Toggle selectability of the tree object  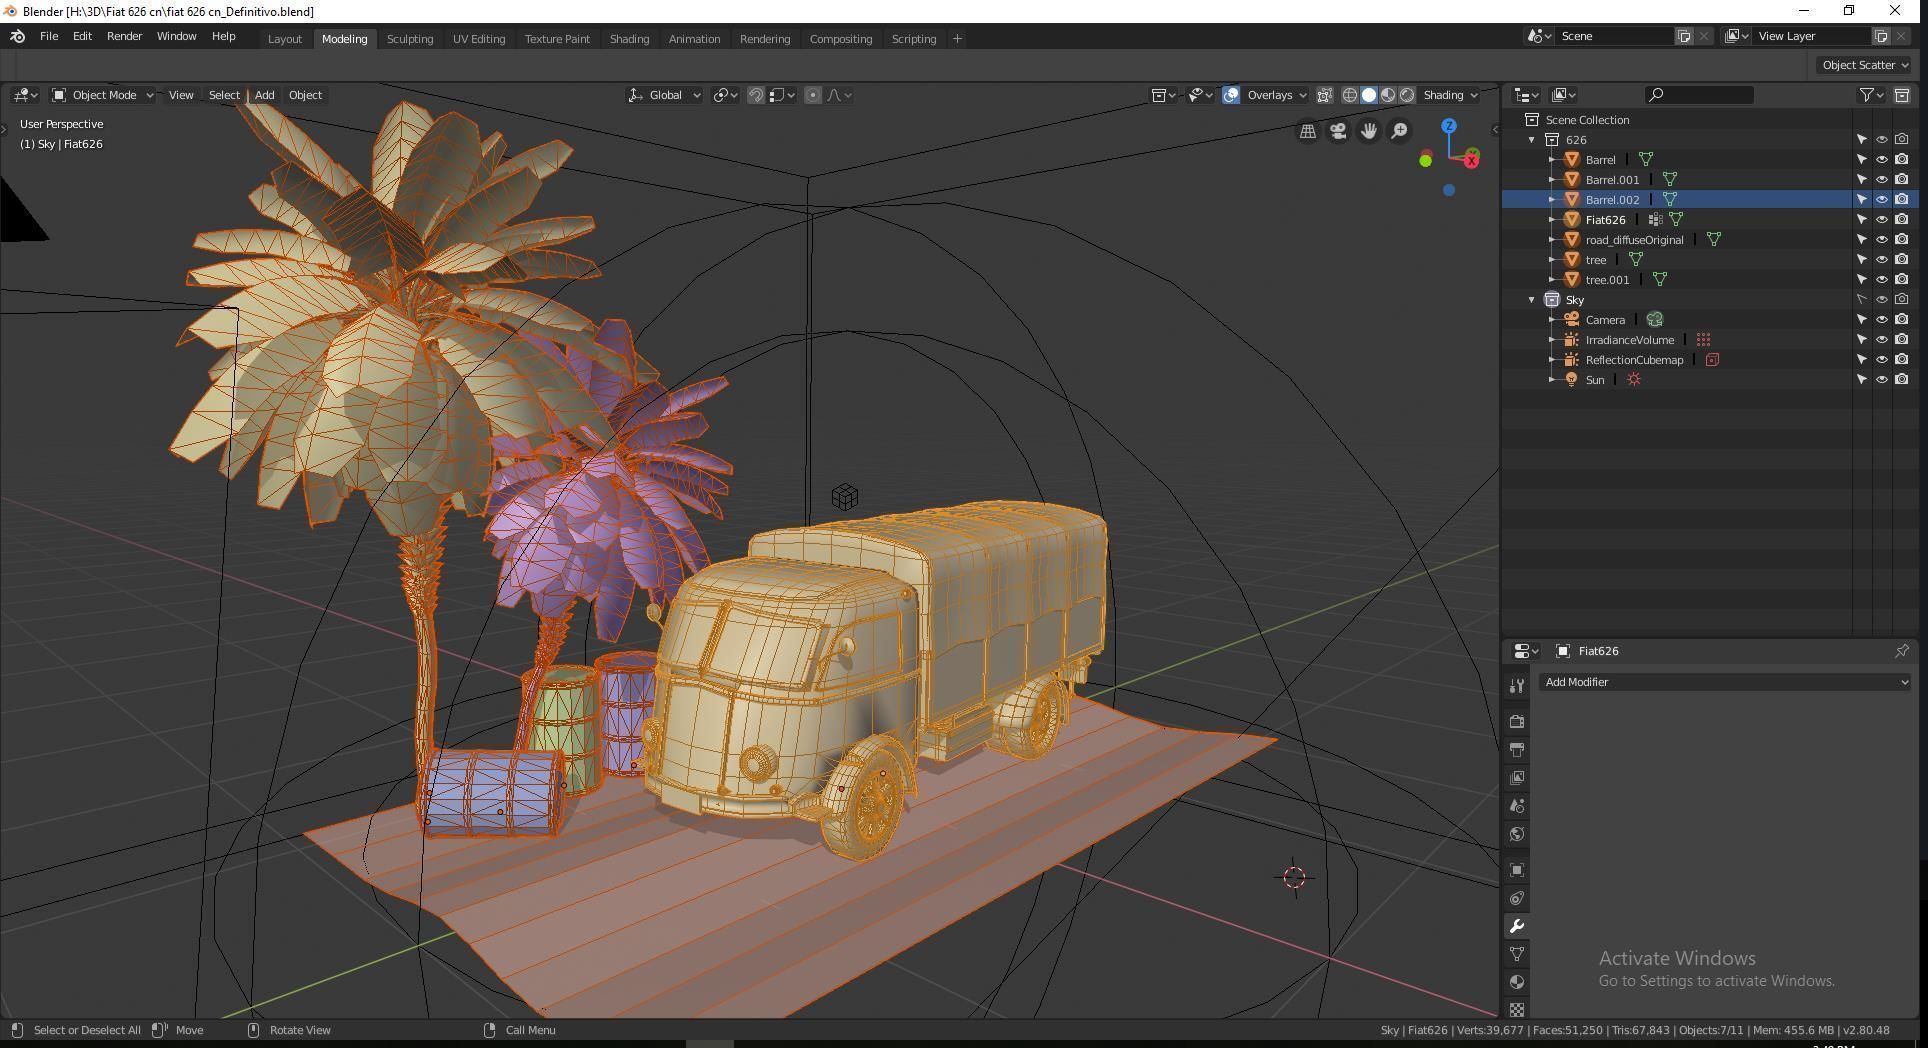pyautogui.click(x=1861, y=260)
